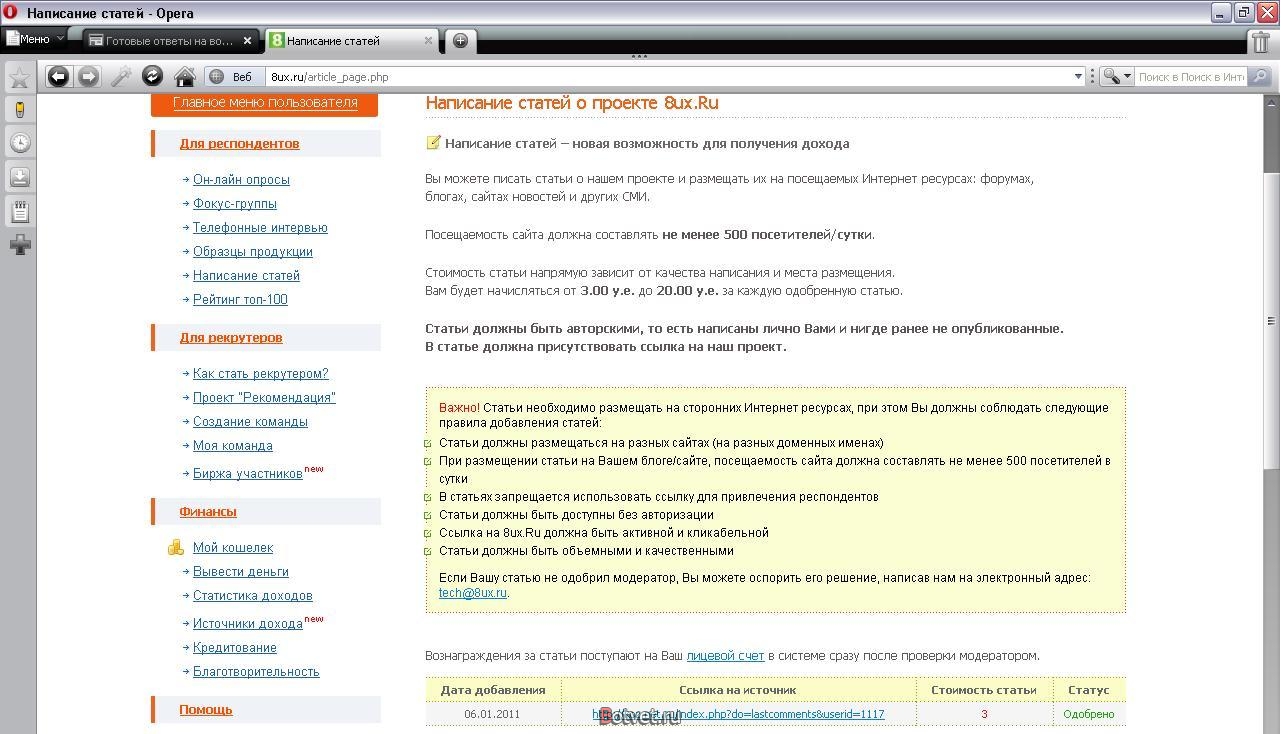Click the Веб site security badge

click(233, 77)
